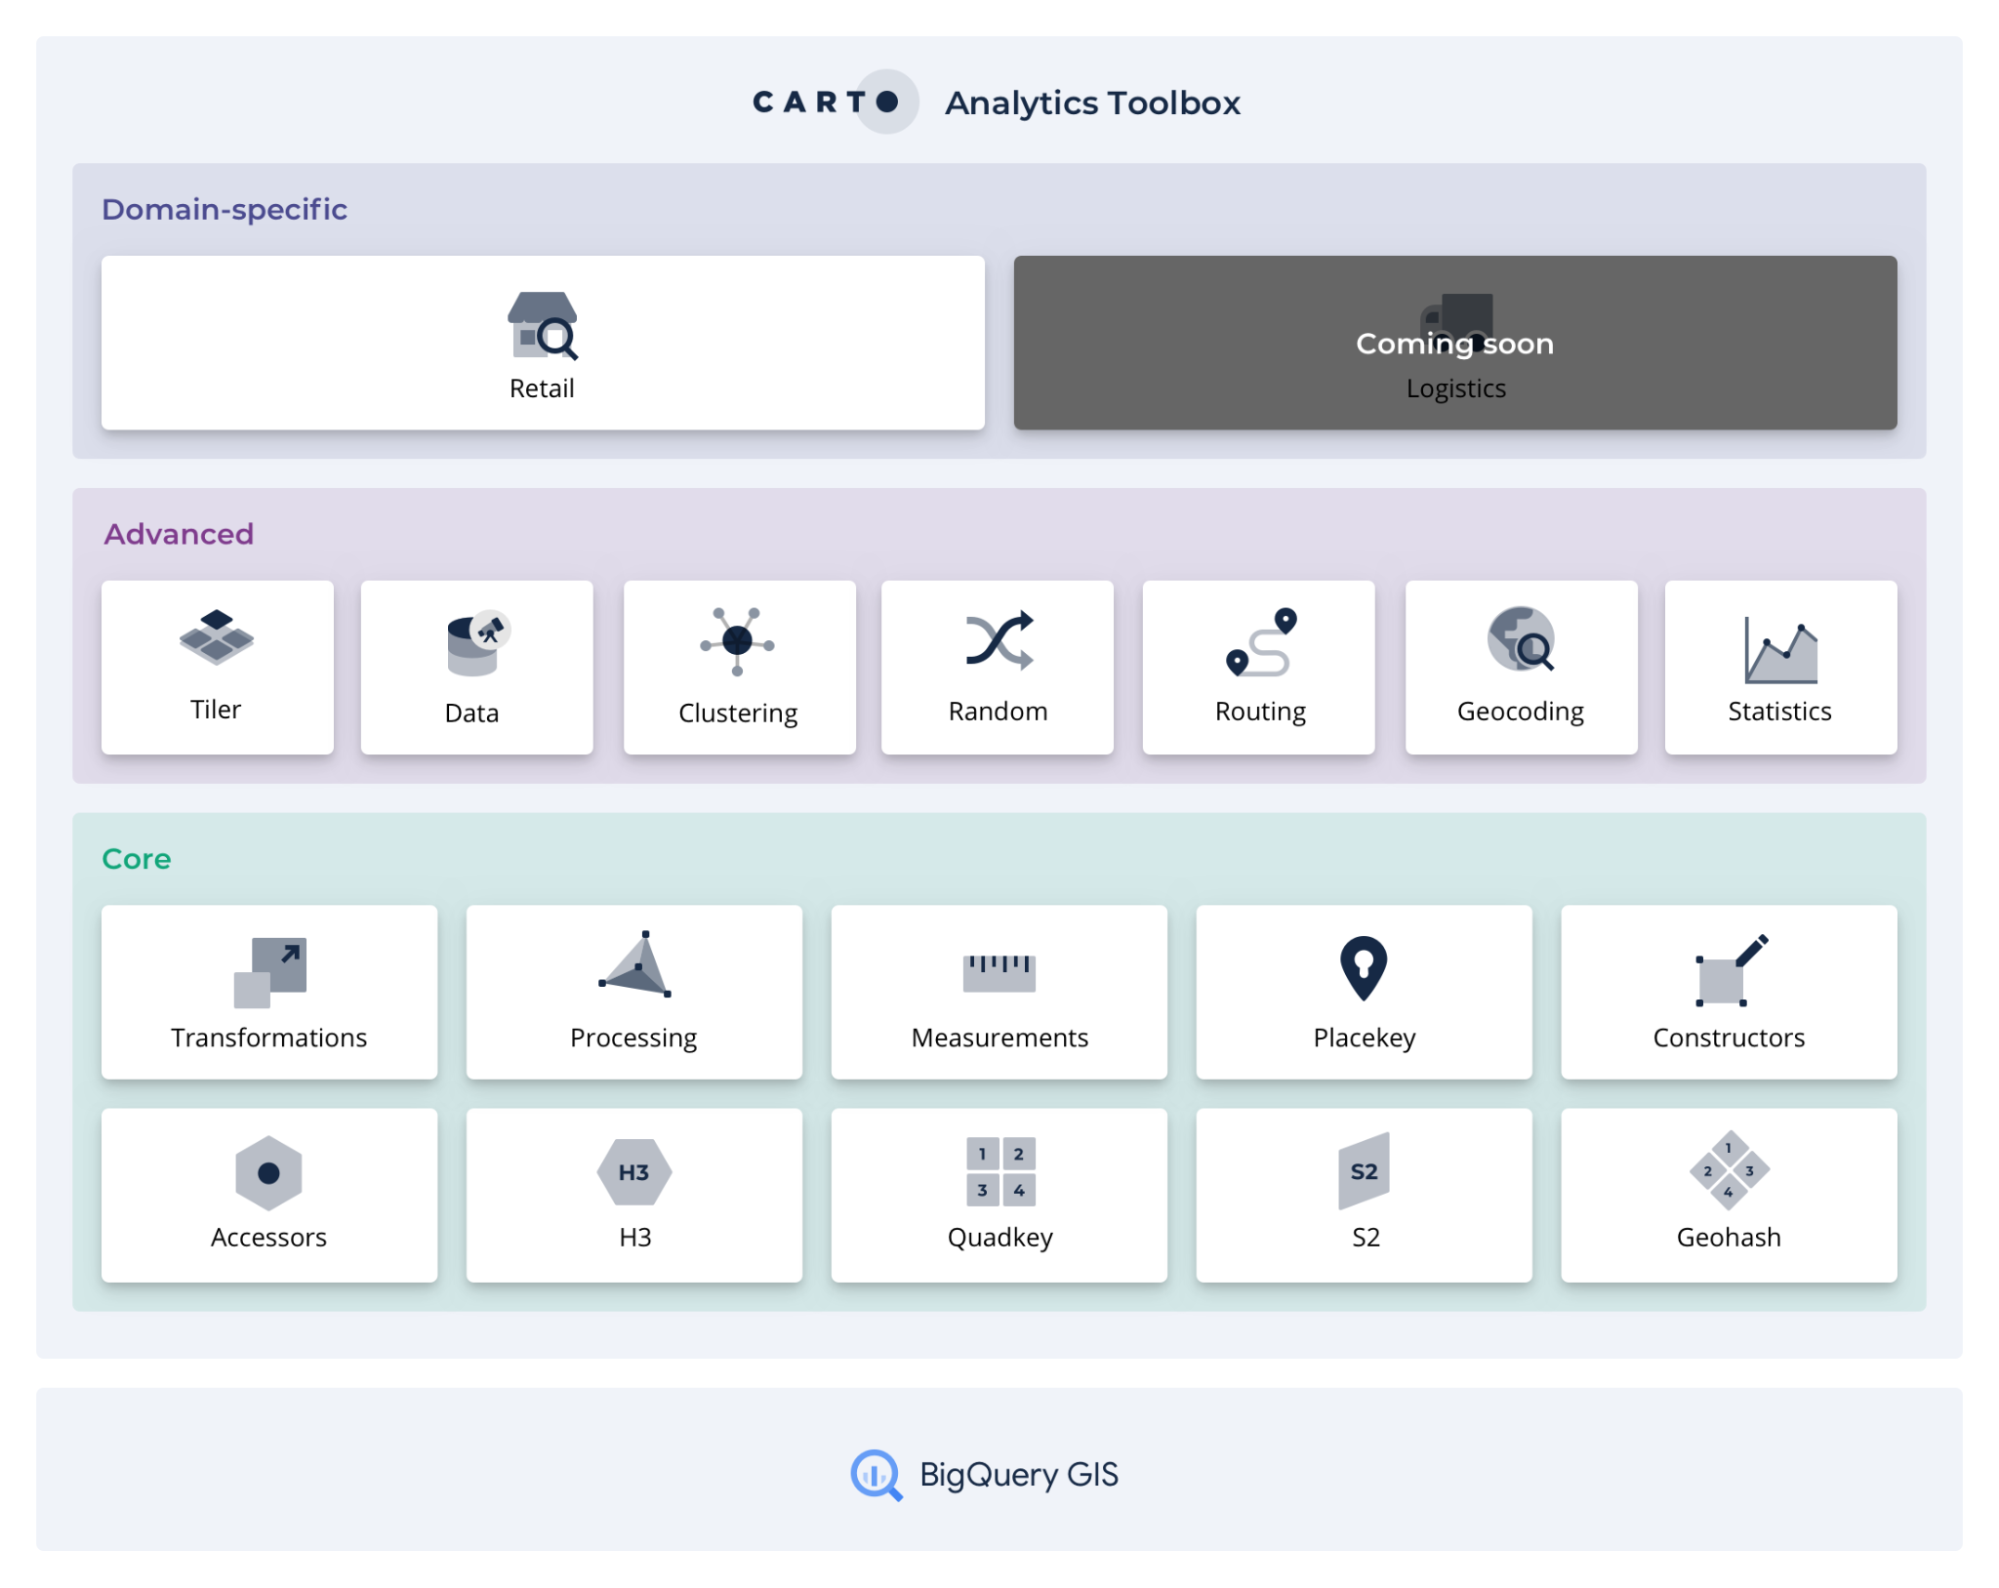The height and width of the screenshot is (1588, 1999).
Task: Click the Logistics coming soon card
Action: click(x=1455, y=342)
